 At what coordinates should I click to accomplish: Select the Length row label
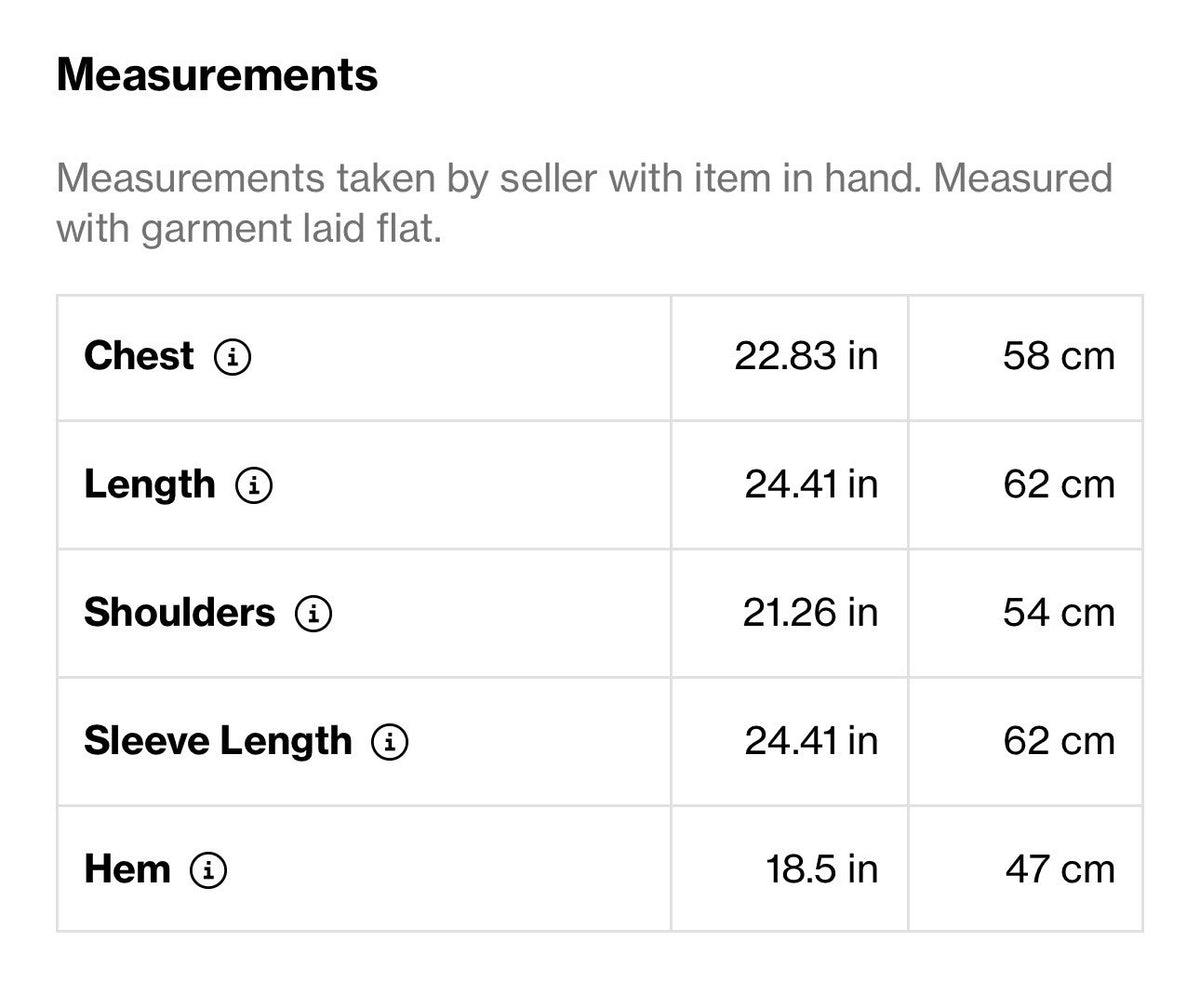[x=150, y=485]
